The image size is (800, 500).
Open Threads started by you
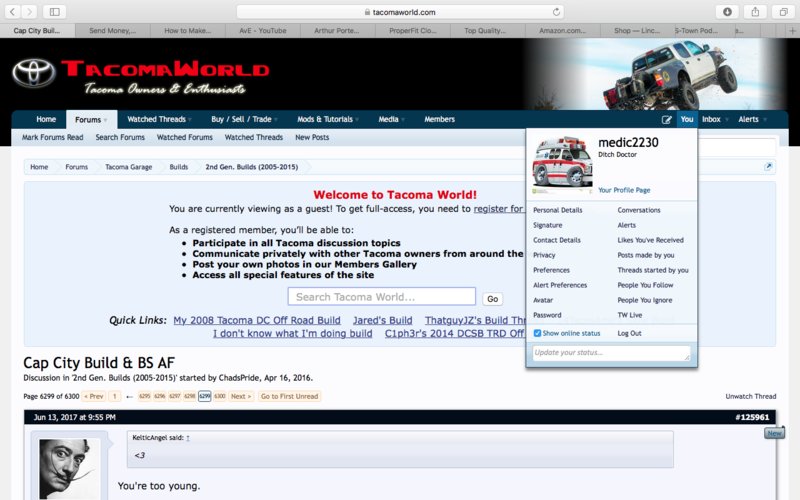[x=653, y=270]
